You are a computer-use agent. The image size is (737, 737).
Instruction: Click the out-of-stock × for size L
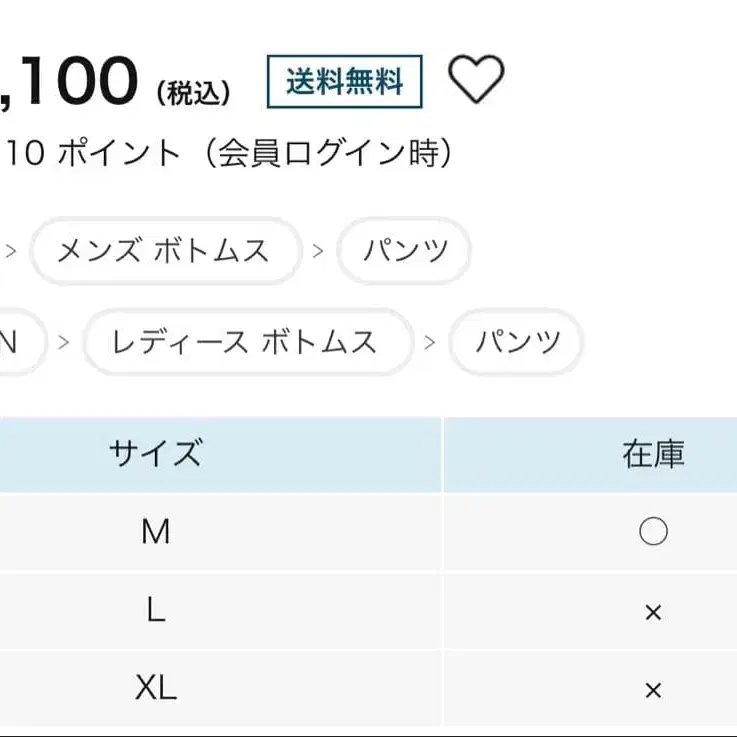(653, 612)
